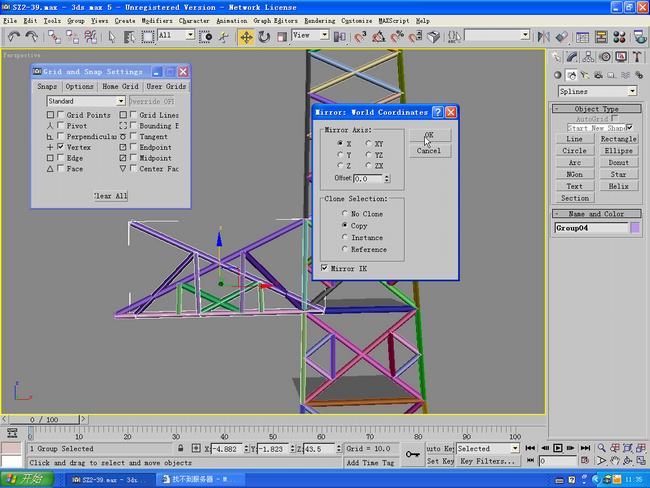The image size is (650, 488).
Task: Open the Modifiers menu
Action: click(x=157, y=20)
